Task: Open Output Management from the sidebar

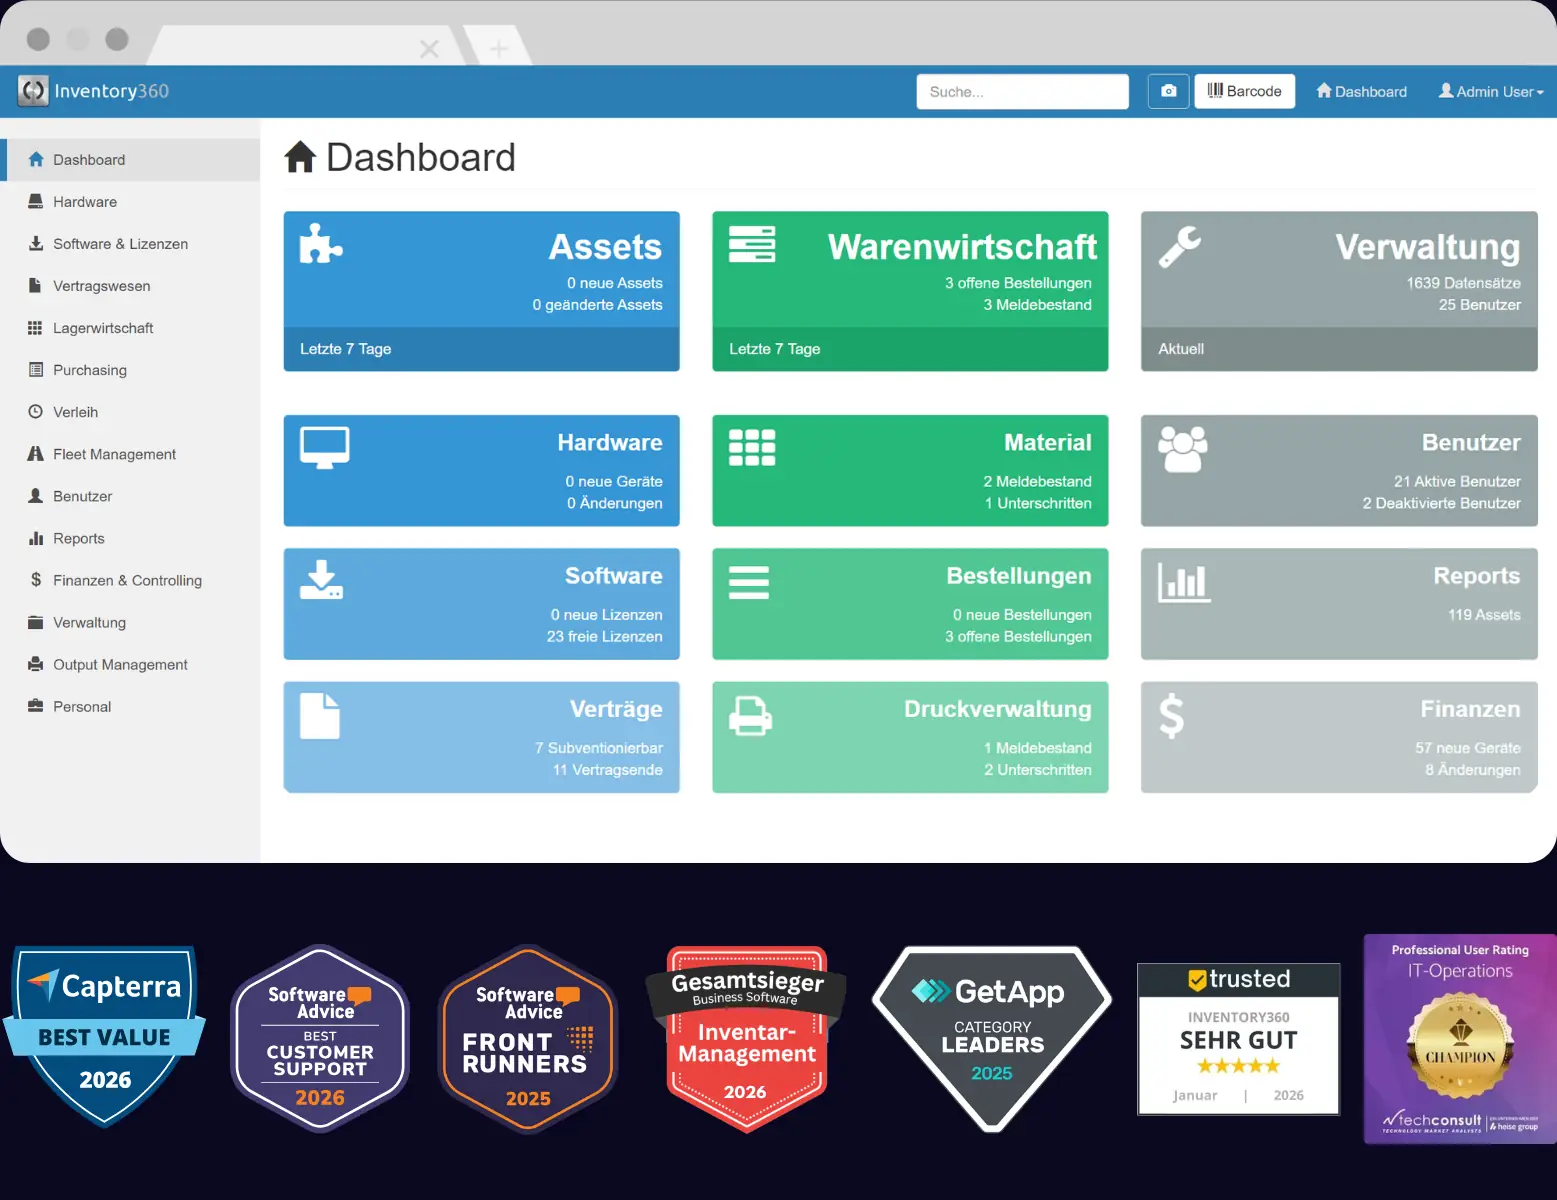Action: point(120,664)
